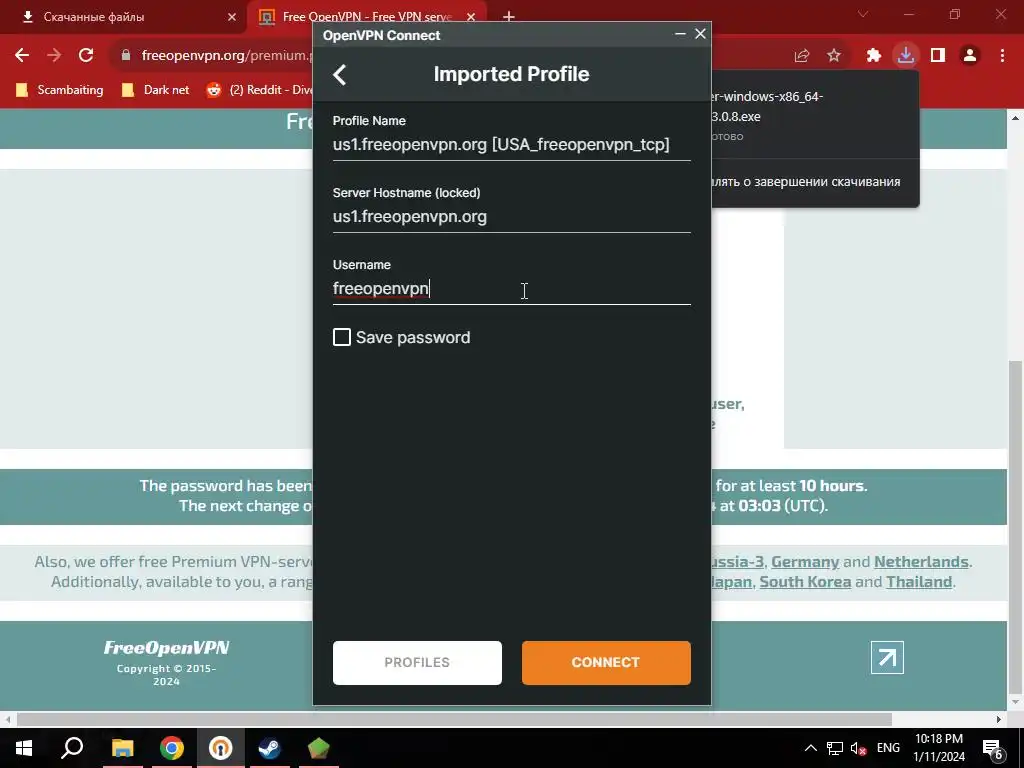Open the Chrome side panel icon
Screen dimensions: 1024x768
pos(938,56)
